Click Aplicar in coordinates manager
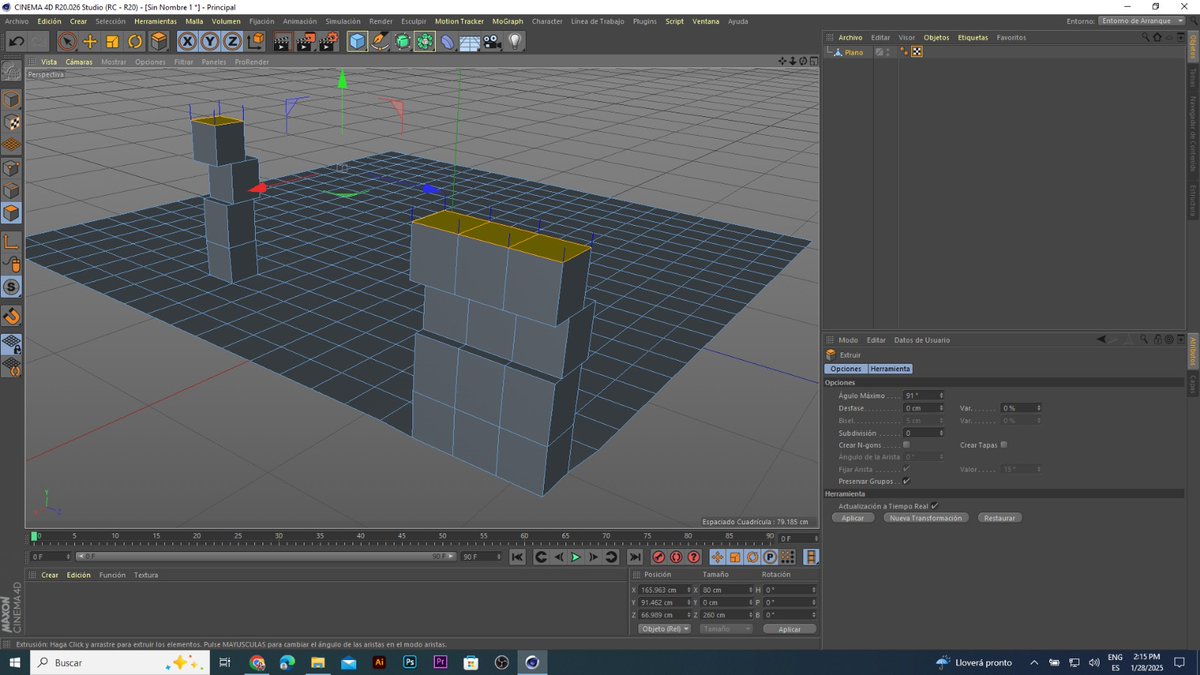Viewport: 1200px width, 675px height. 790,629
